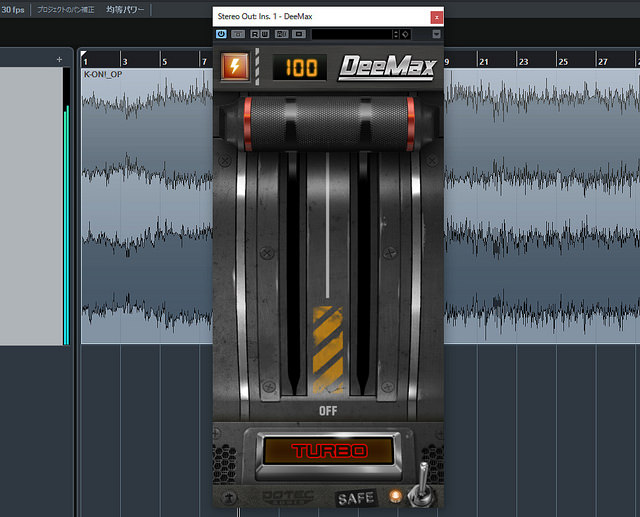Click the 30 fps frame rate setting
The height and width of the screenshot is (517, 640).
(x=13, y=10)
